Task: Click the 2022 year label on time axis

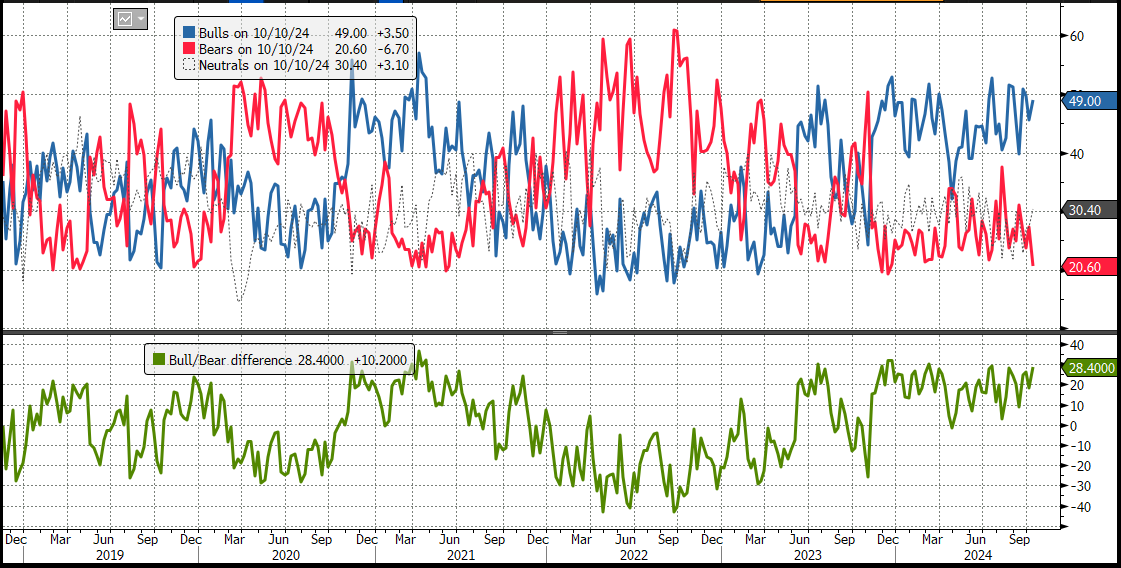Action: [633, 554]
